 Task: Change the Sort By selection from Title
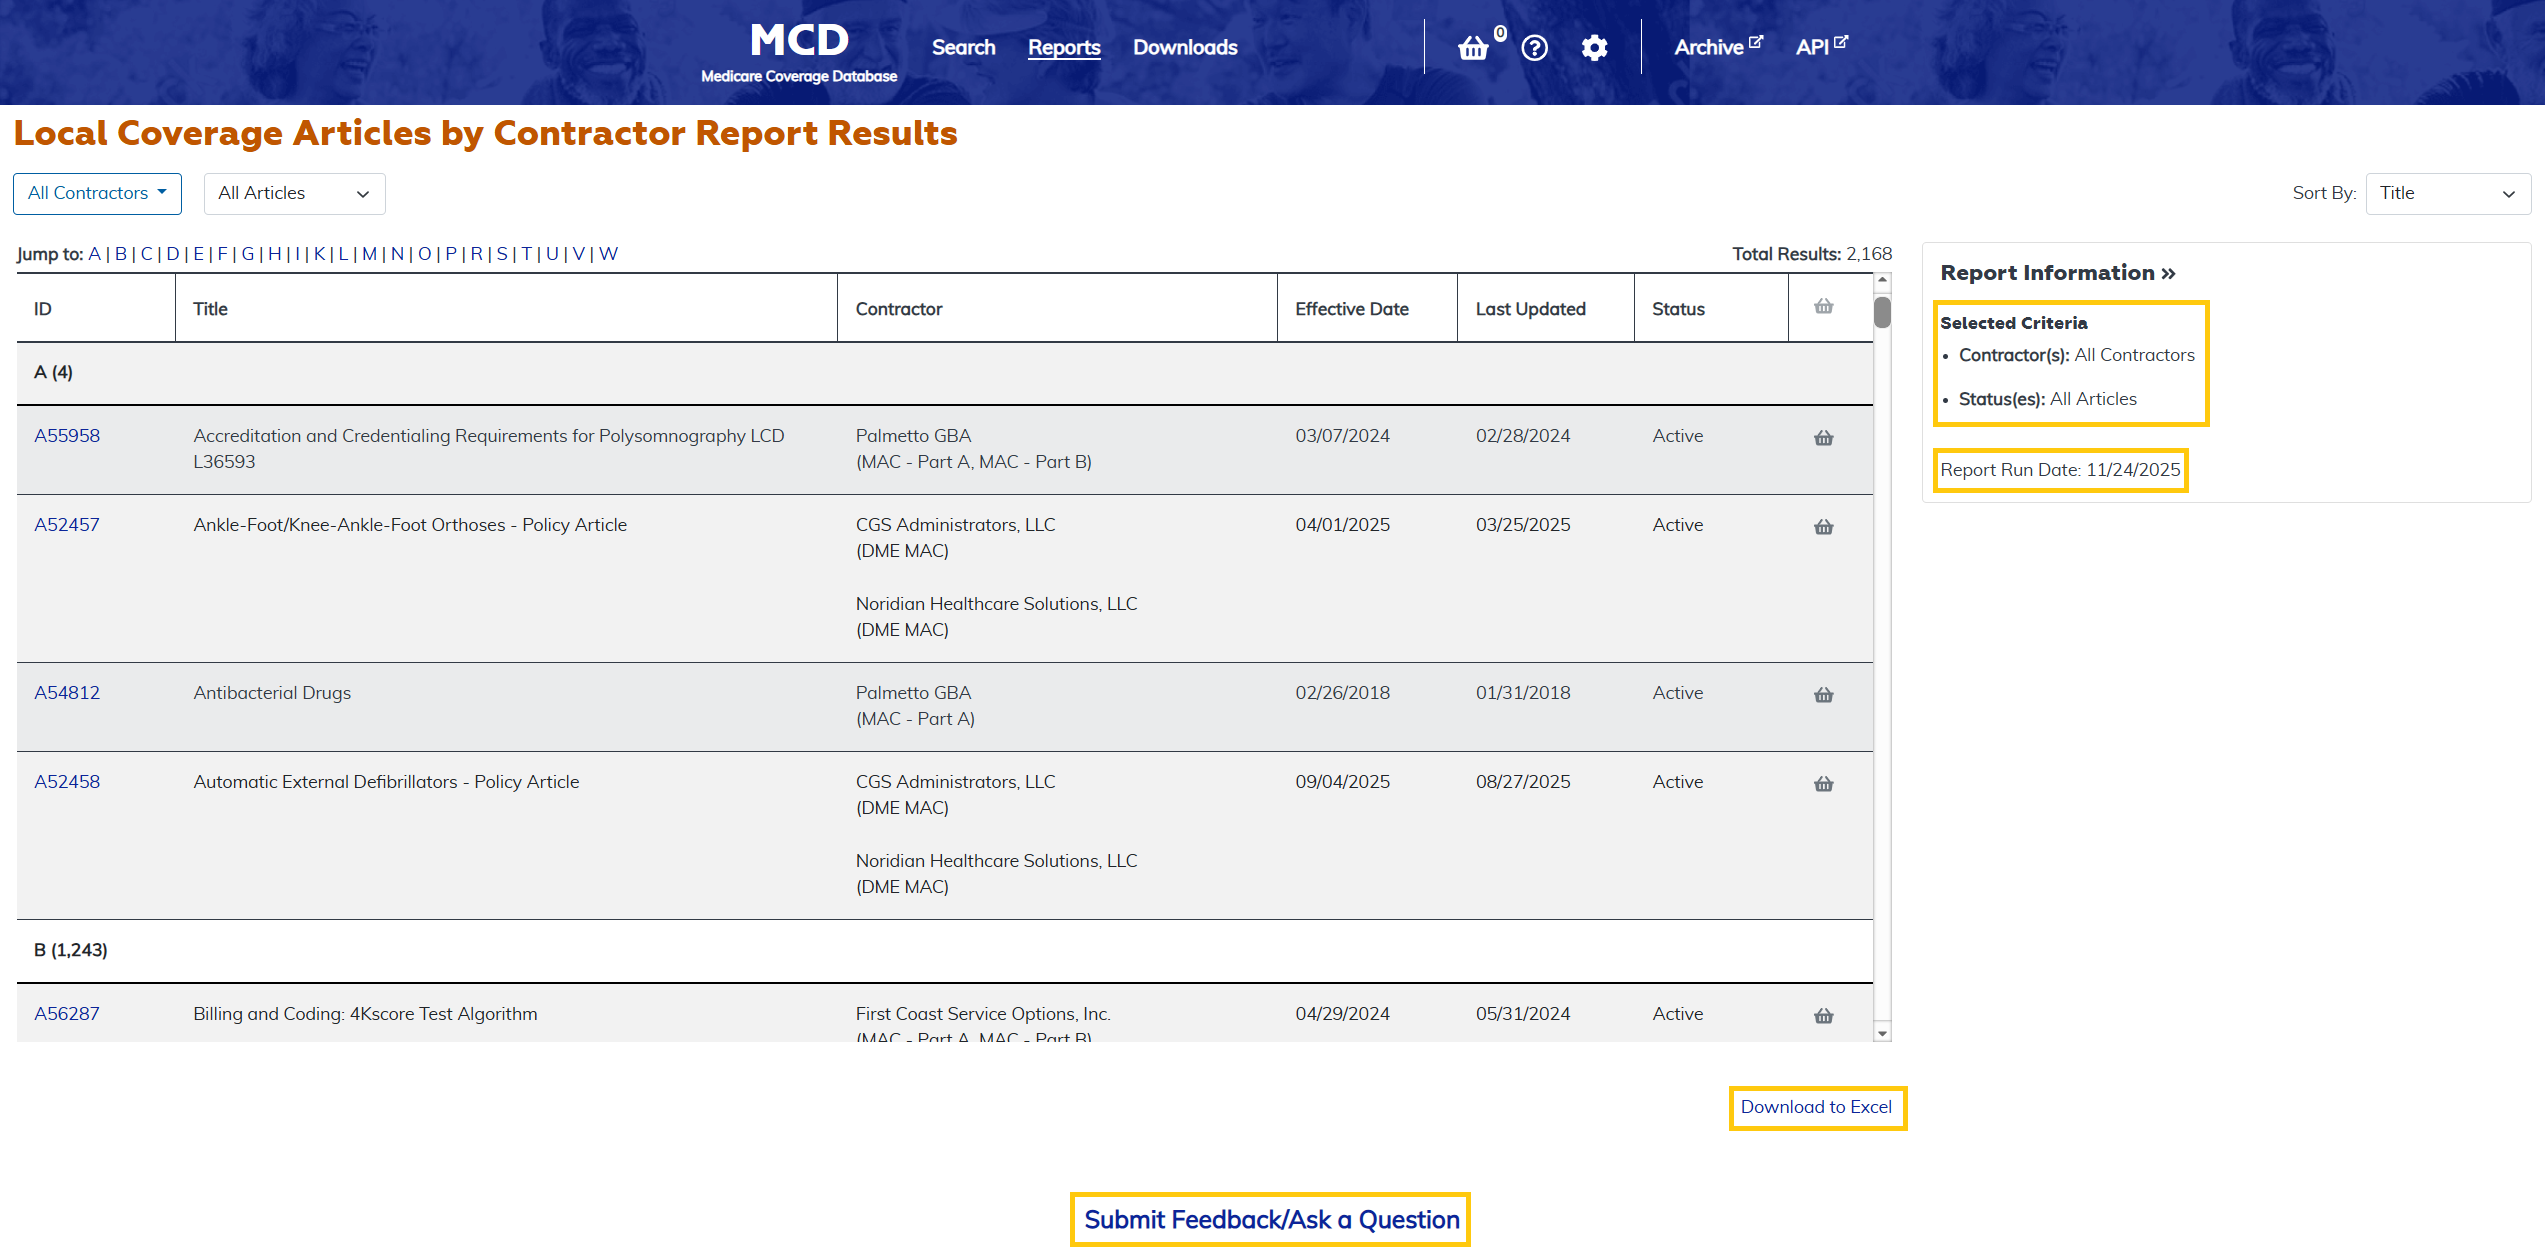[2447, 193]
